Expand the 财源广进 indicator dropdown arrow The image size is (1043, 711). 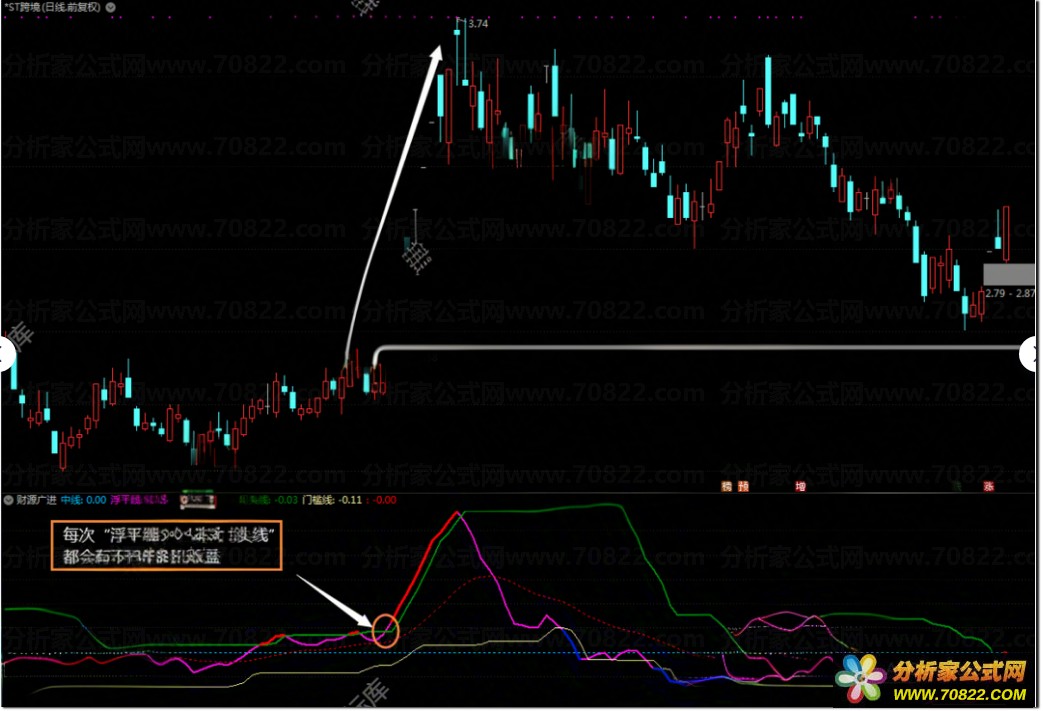[9, 500]
